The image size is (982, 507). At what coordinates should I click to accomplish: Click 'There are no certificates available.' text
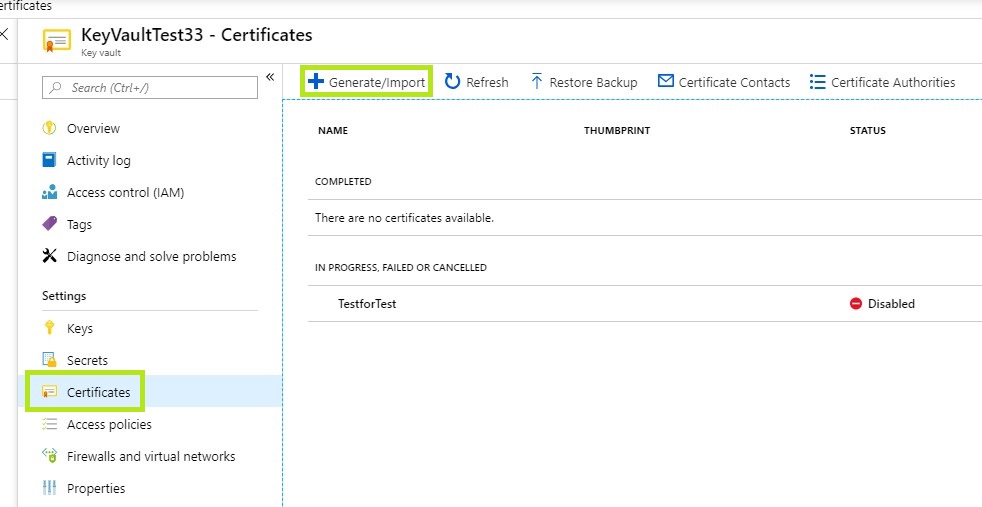tap(405, 218)
